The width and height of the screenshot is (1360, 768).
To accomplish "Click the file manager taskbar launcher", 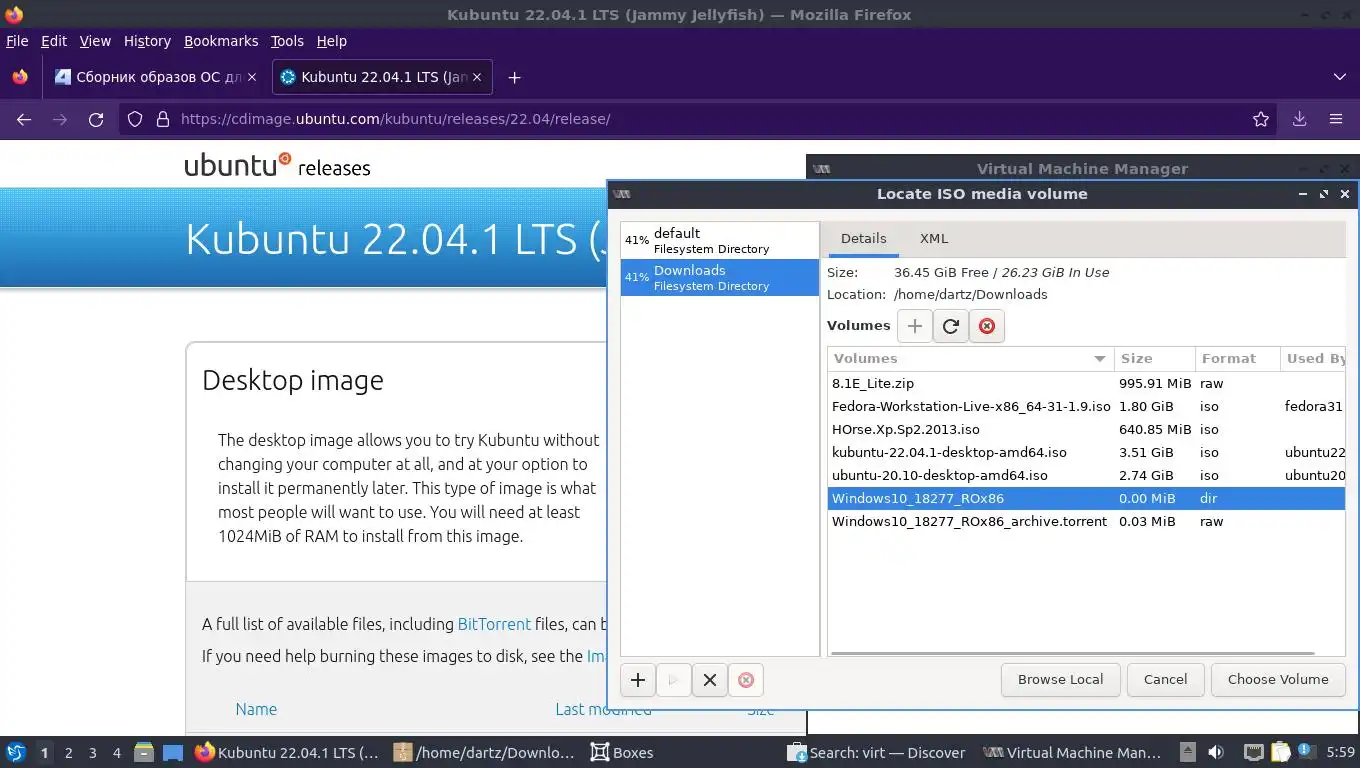I will click(x=144, y=752).
